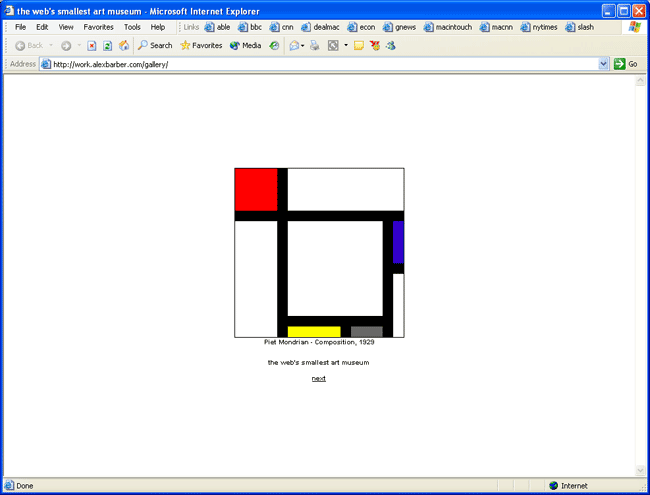Open the 'macintouch' links bar shortcut

click(448, 27)
